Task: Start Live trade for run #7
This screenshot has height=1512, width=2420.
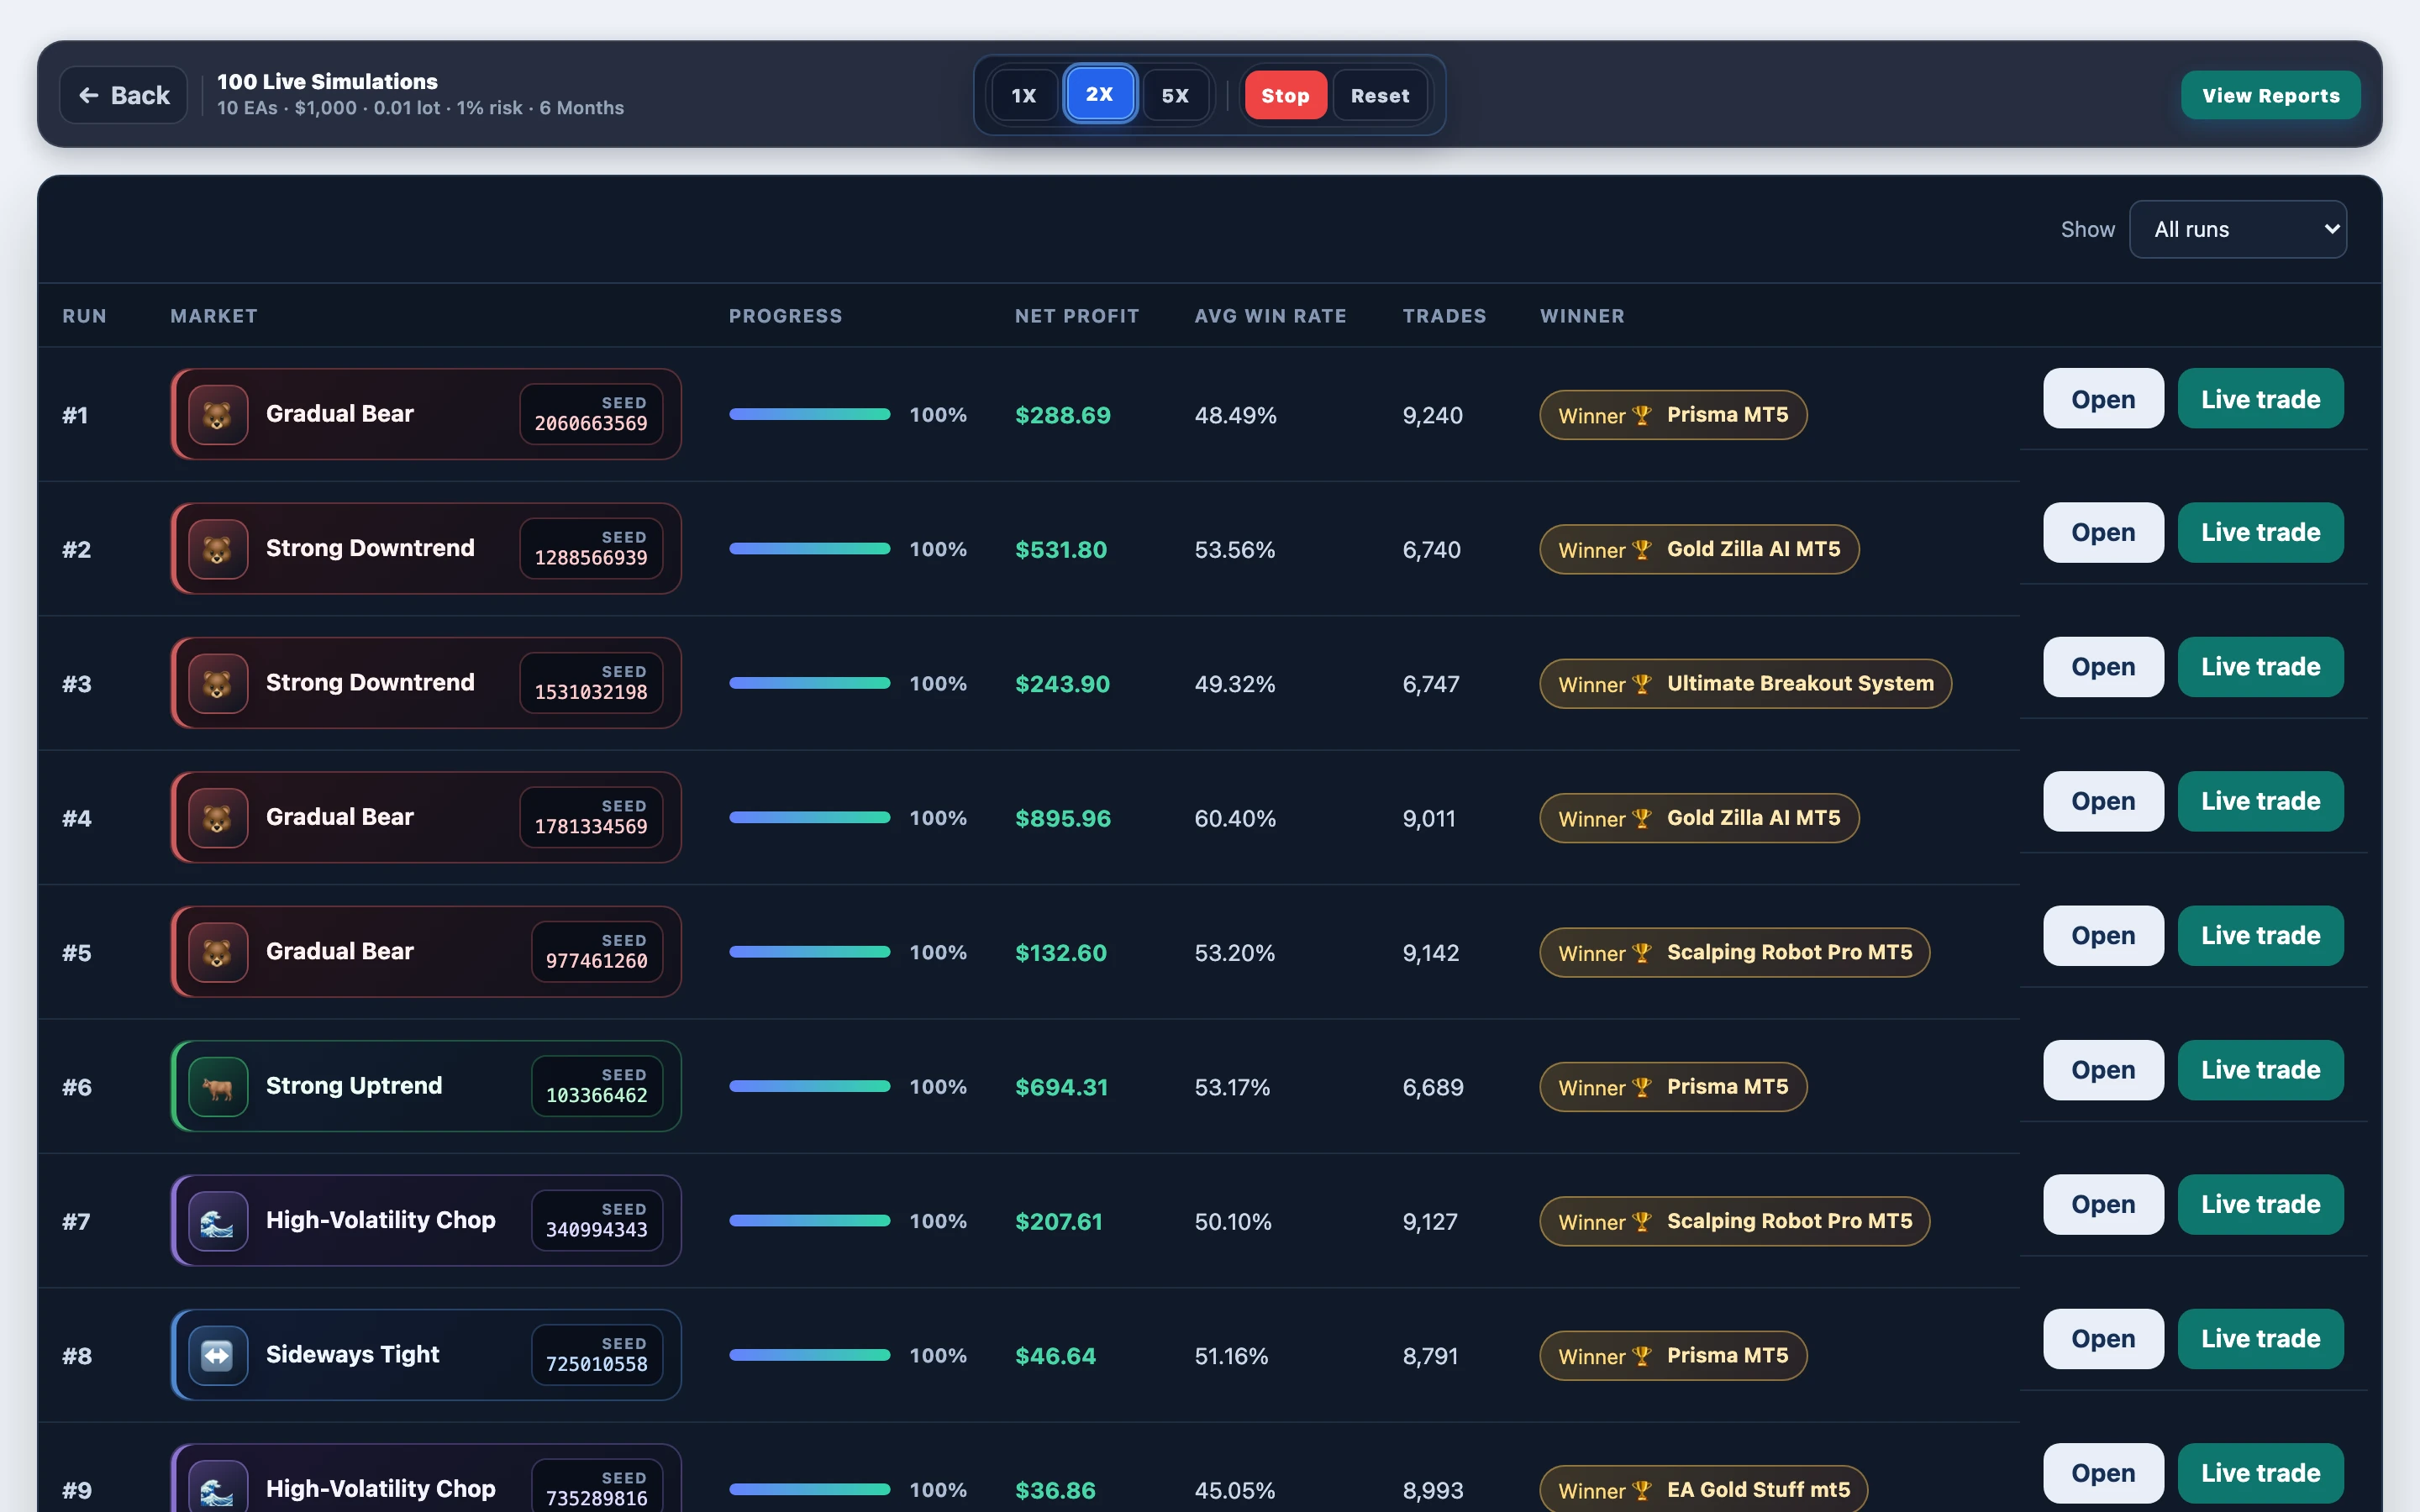Action: pos(2260,1204)
